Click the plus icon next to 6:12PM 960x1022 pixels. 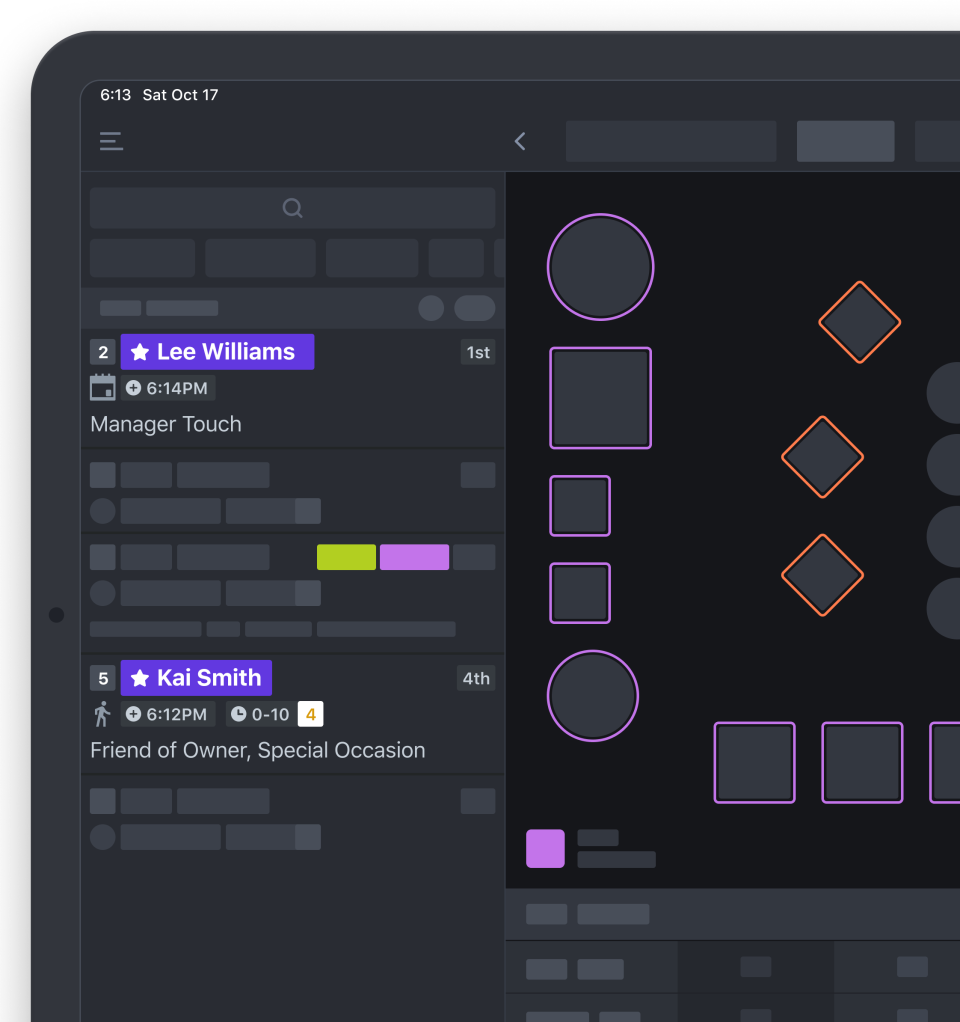tap(134, 714)
